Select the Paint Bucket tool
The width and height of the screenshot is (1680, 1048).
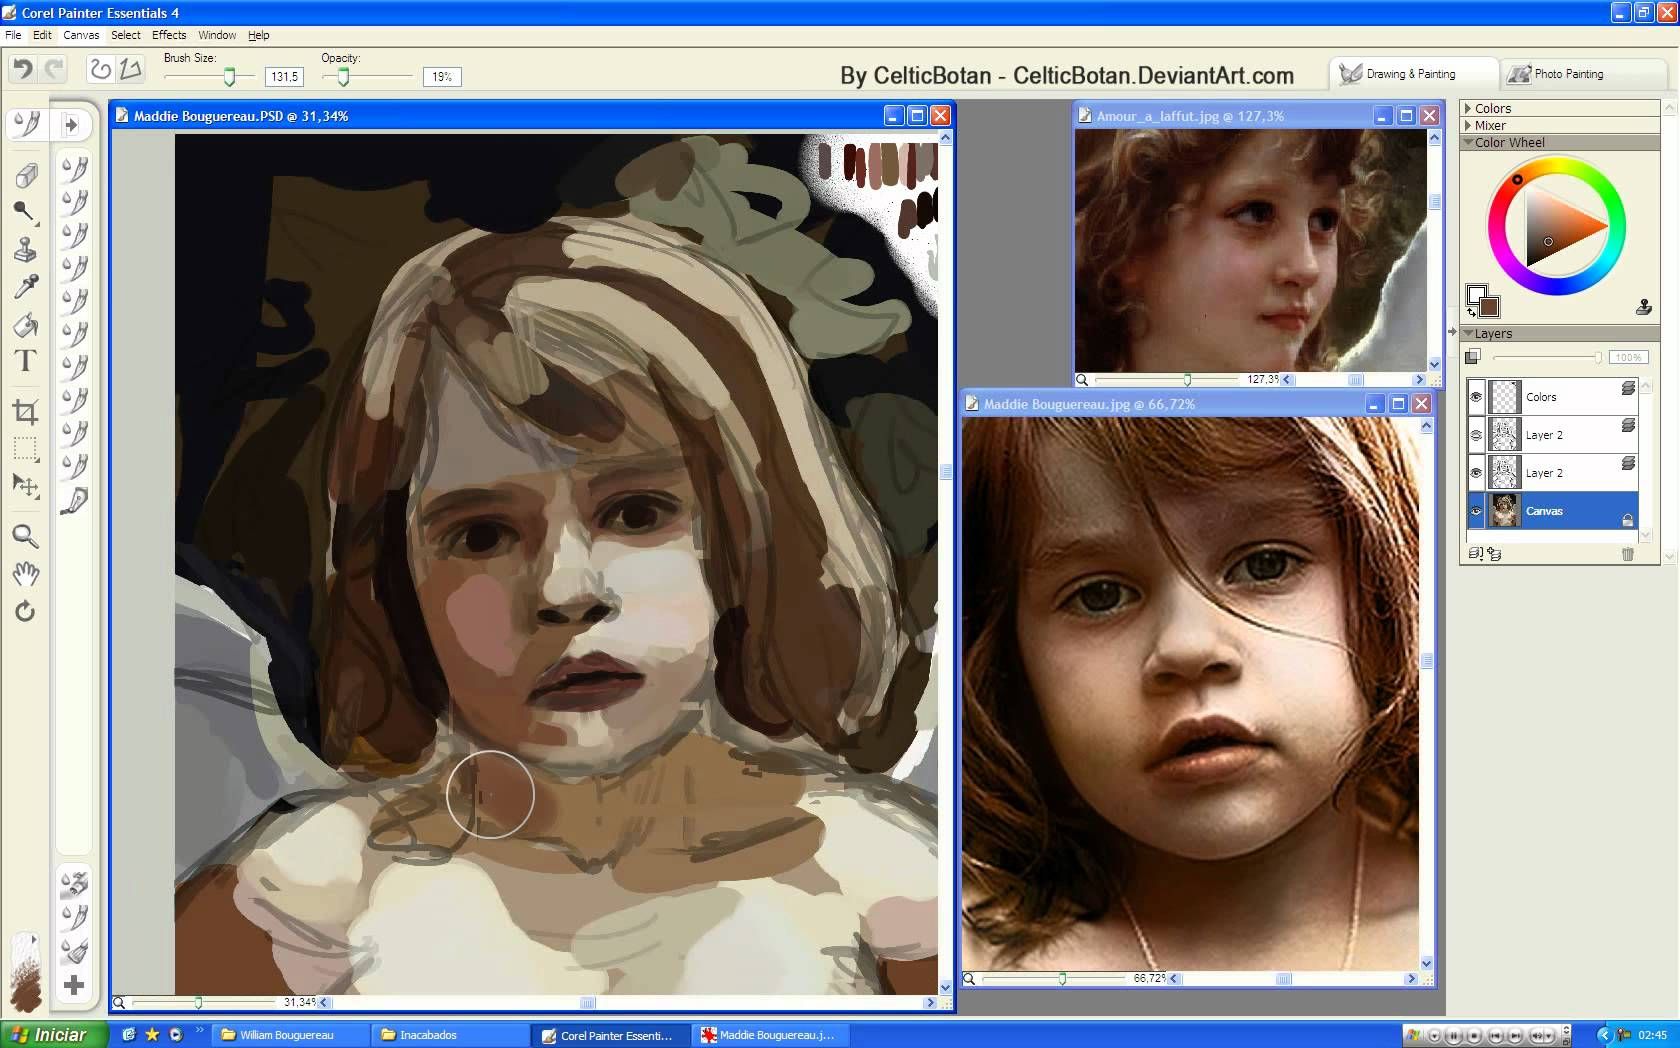point(26,324)
